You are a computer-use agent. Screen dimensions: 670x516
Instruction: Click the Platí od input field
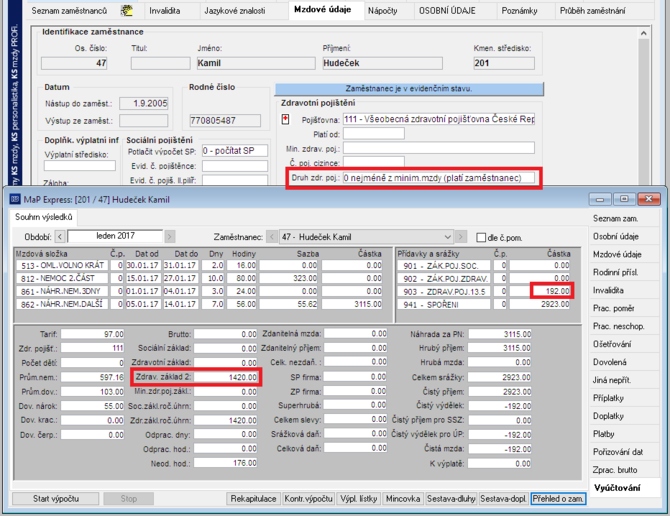(374, 134)
